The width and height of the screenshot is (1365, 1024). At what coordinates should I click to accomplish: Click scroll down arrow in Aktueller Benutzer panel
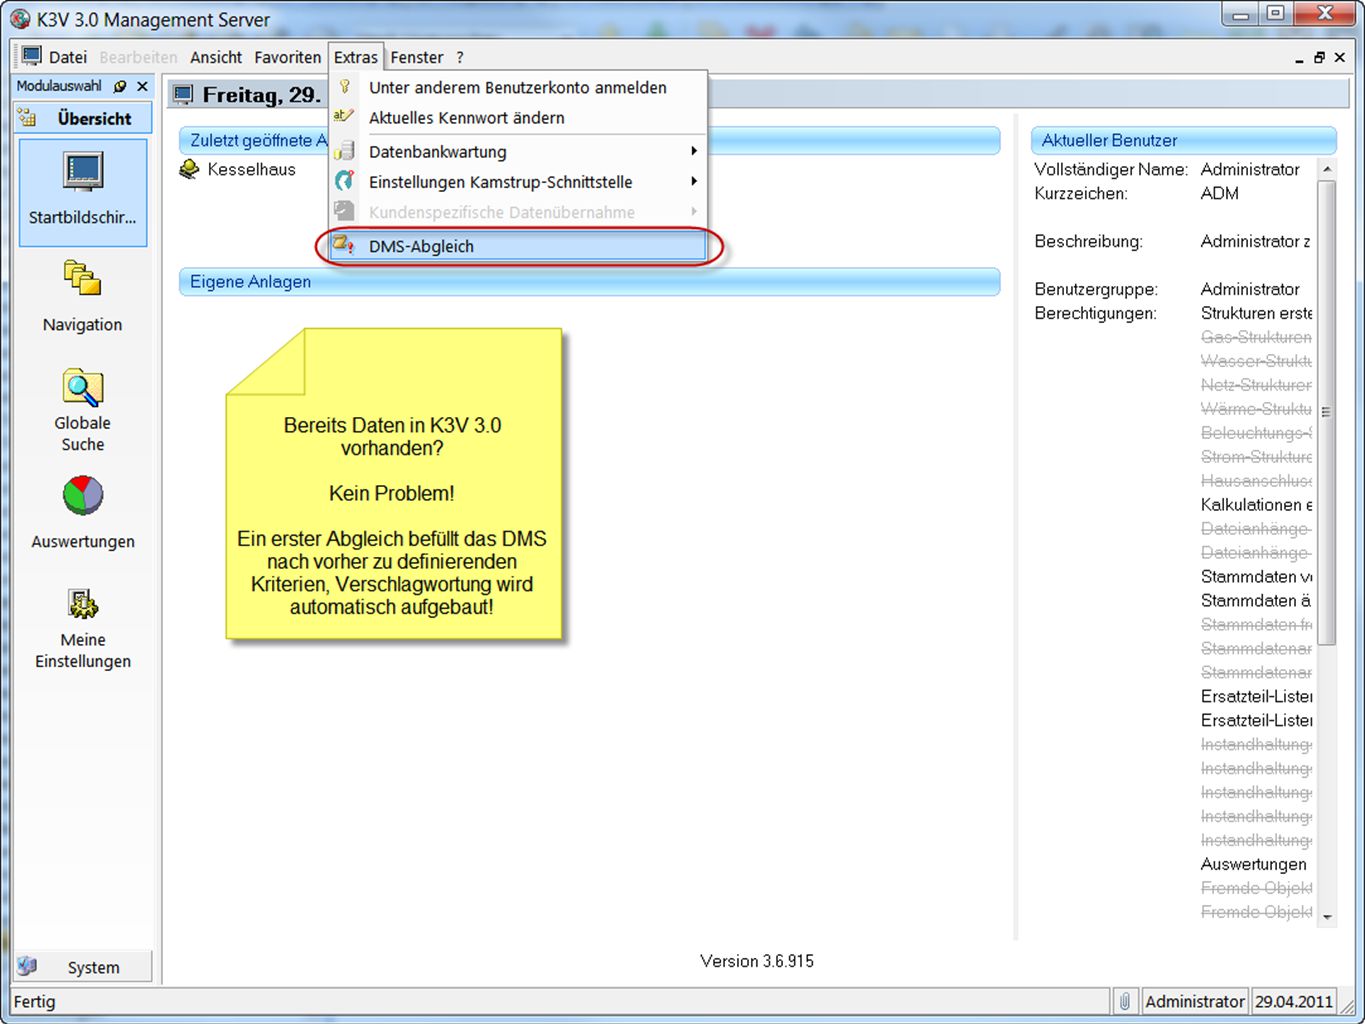1327,915
